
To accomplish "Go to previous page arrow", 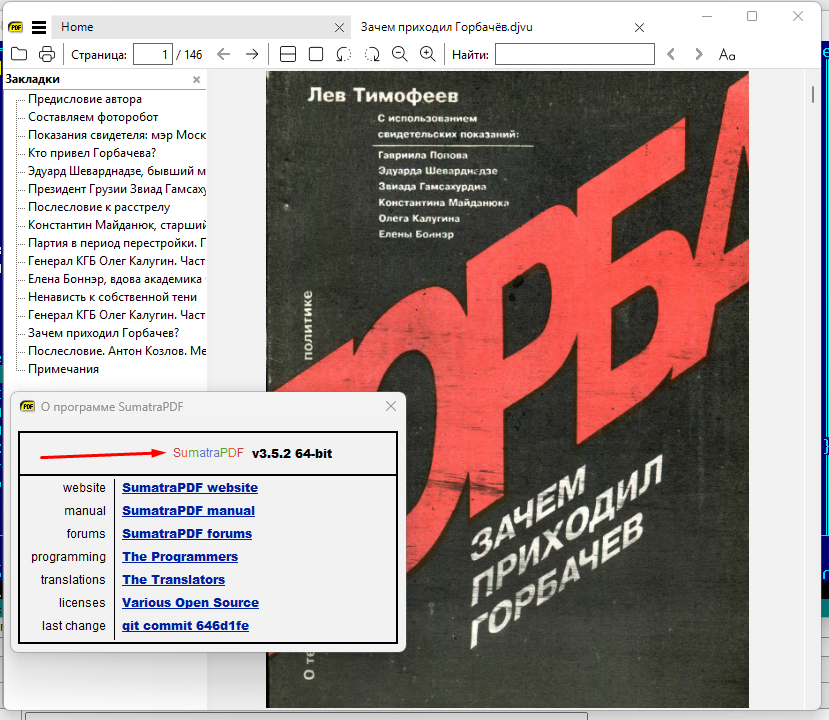I will [x=224, y=54].
